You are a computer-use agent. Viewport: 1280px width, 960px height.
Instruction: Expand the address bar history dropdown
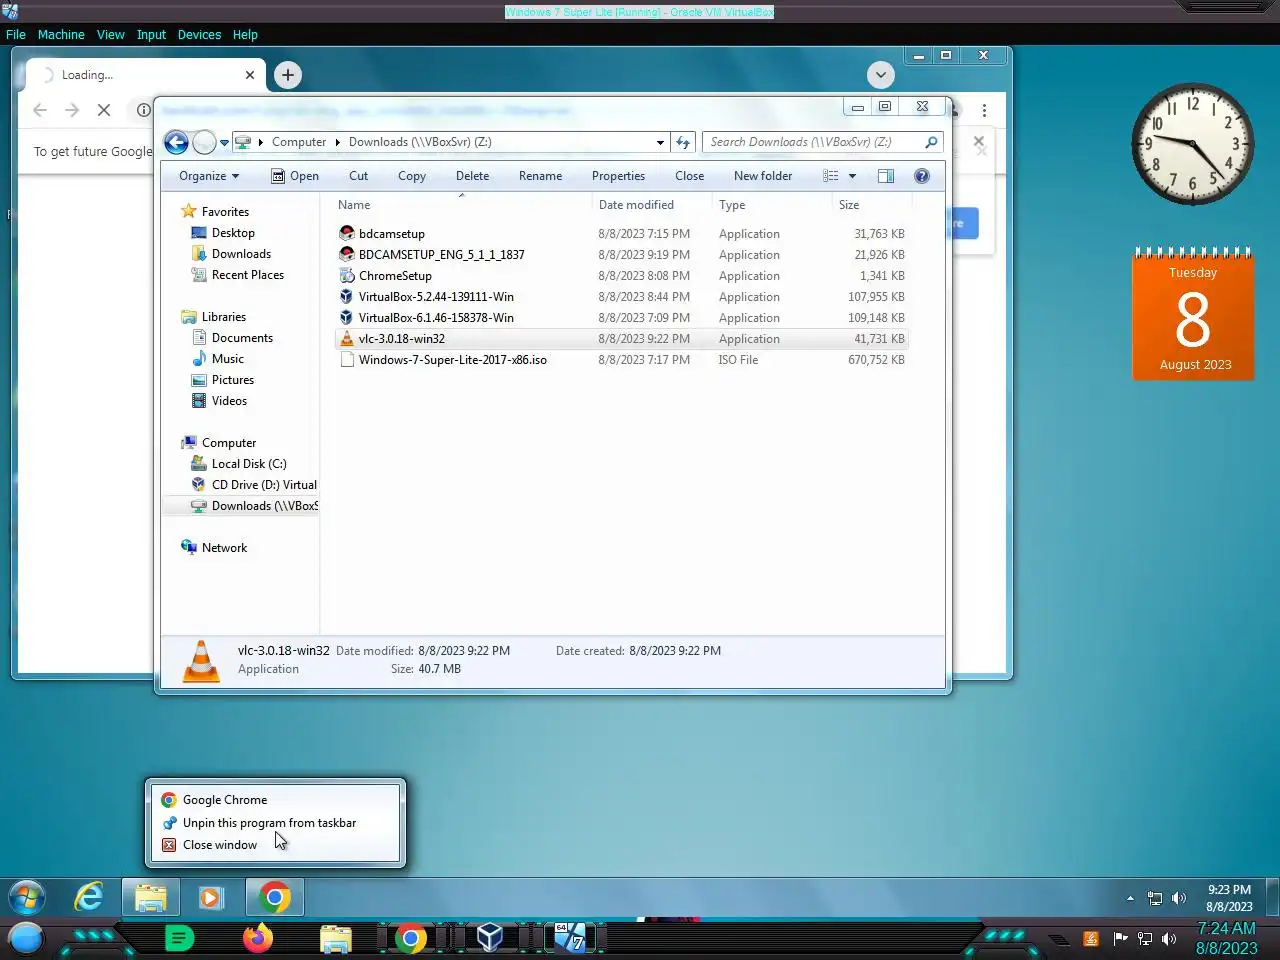tap(660, 142)
